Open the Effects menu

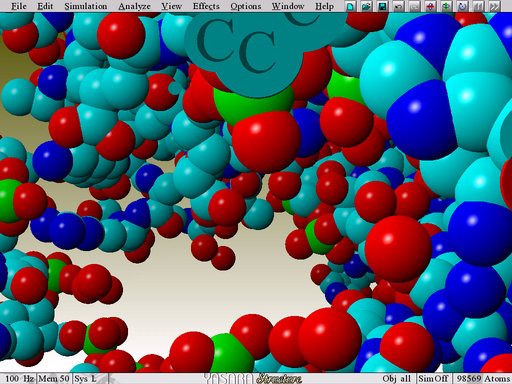coord(206,6)
